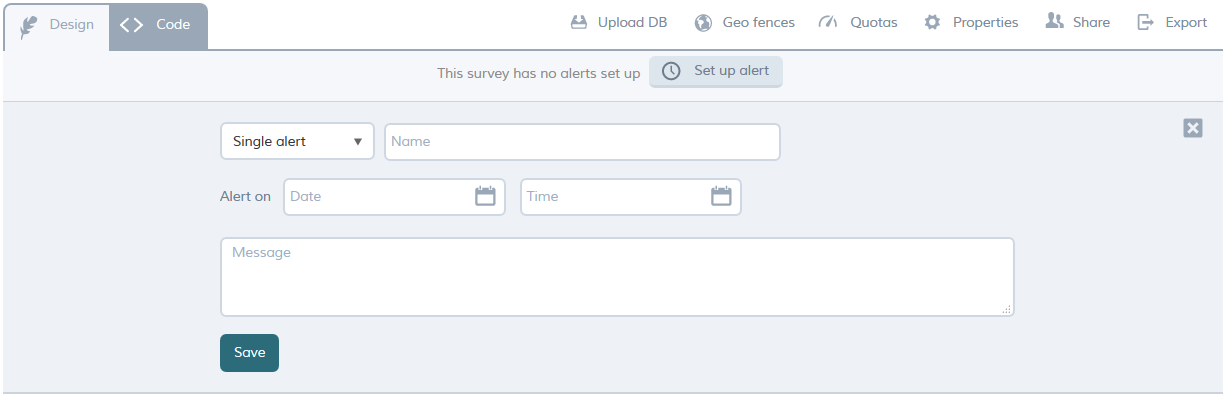The height and width of the screenshot is (394, 1225).
Task: Select the Design tab
Action: coord(56,26)
